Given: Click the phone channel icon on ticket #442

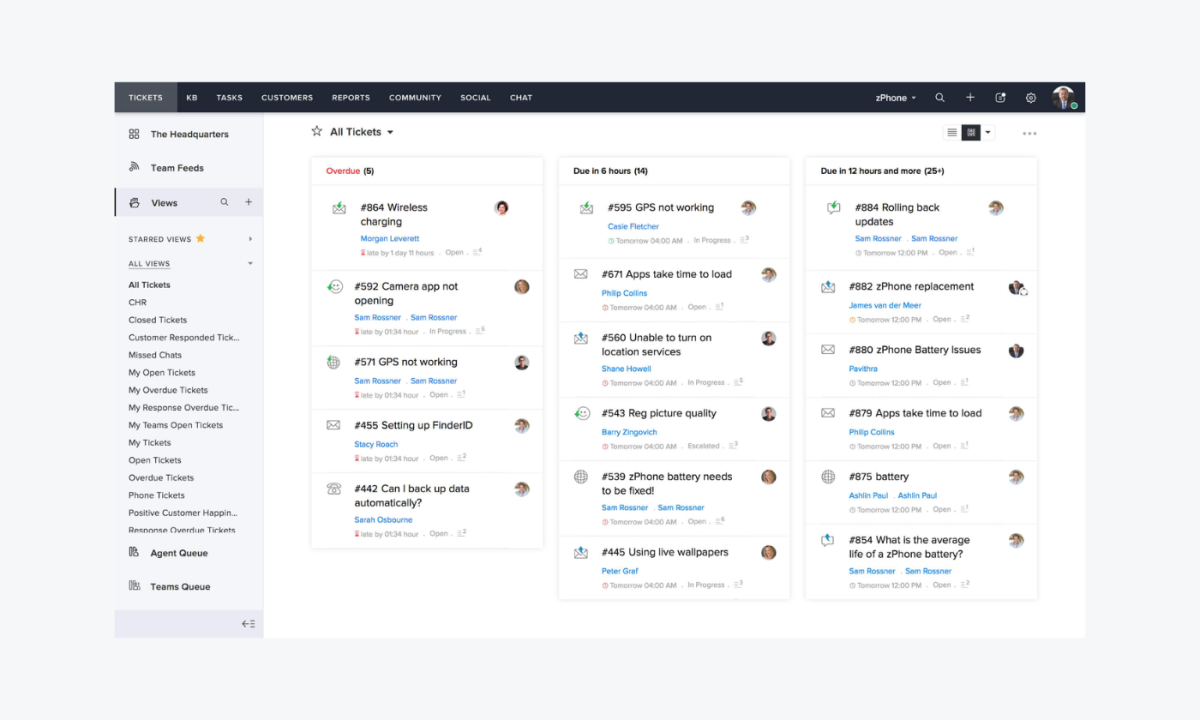Looking at the screenshot, I should (333, 489).
